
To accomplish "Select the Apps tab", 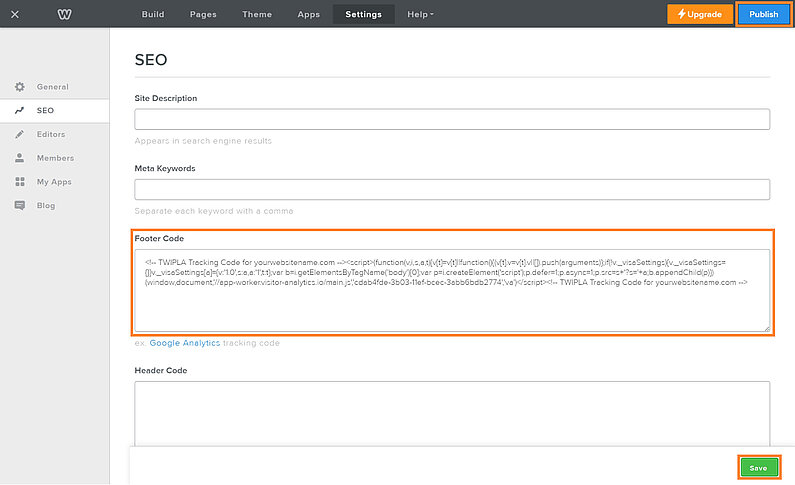I will (309, 14).
